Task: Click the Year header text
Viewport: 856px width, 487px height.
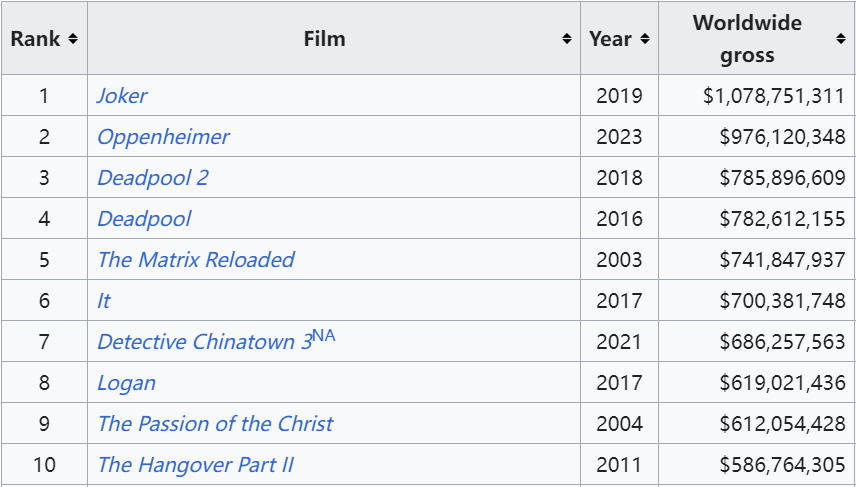Action: 611,39
